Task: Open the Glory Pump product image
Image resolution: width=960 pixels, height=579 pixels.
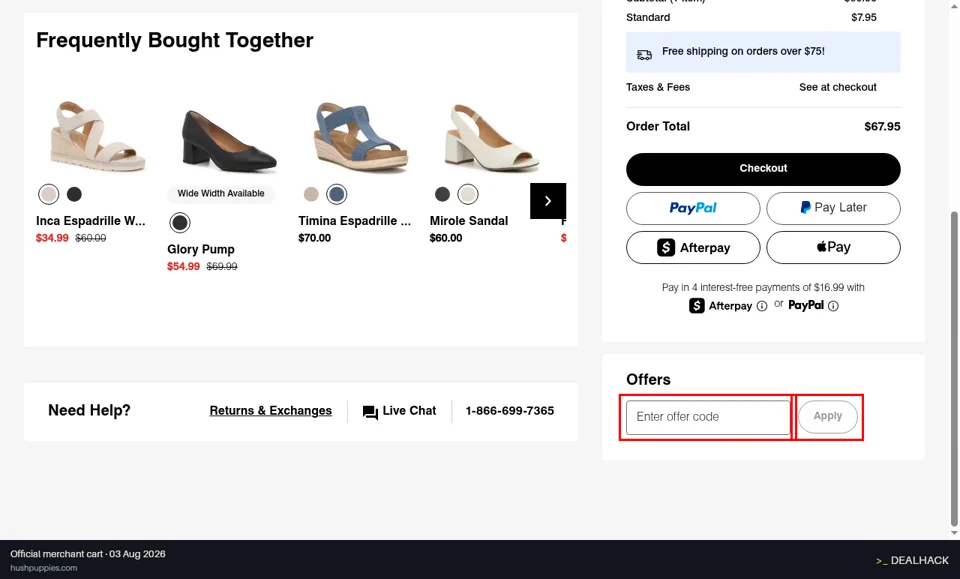Action: click(x=229, y=141)
